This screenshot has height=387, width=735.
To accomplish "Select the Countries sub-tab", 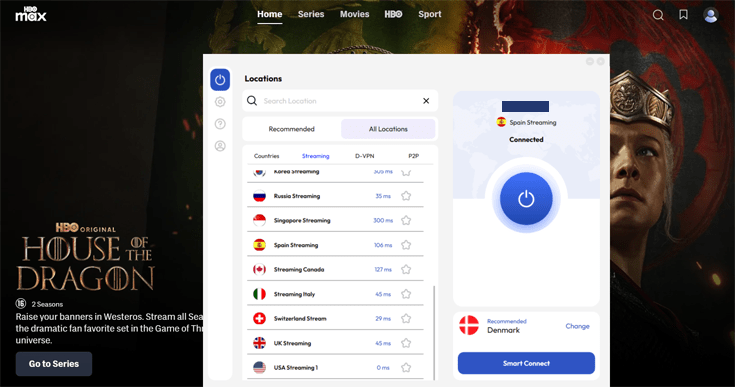I will (x=266, y=156).
